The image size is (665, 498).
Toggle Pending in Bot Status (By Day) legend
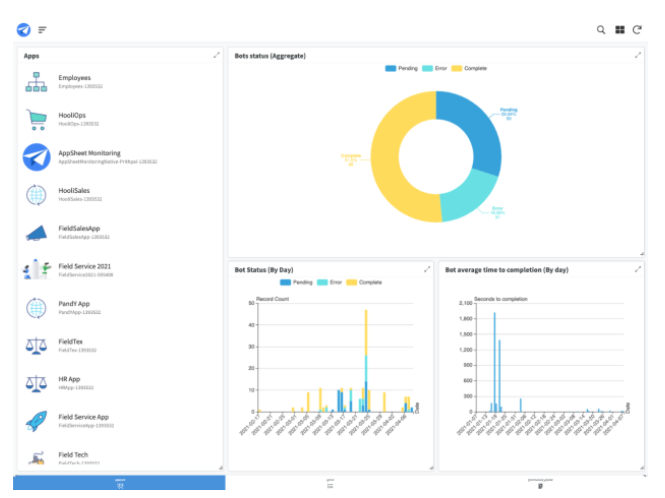pos(296,283)
